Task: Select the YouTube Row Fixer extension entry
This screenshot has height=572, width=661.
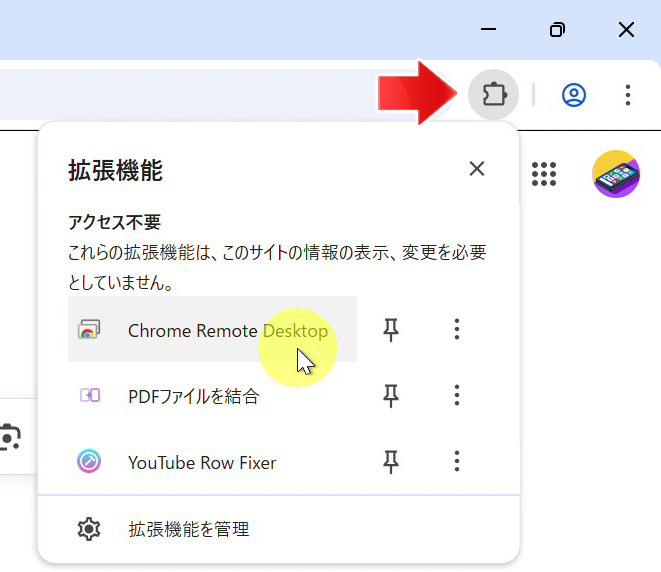Action: point(202,462)
